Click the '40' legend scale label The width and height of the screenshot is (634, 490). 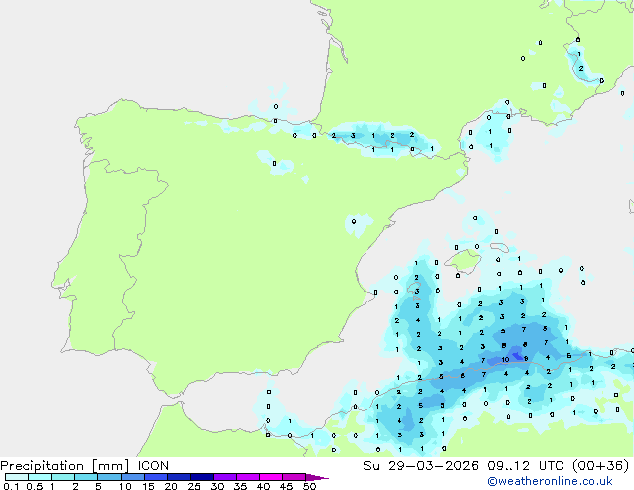[263, 486]
